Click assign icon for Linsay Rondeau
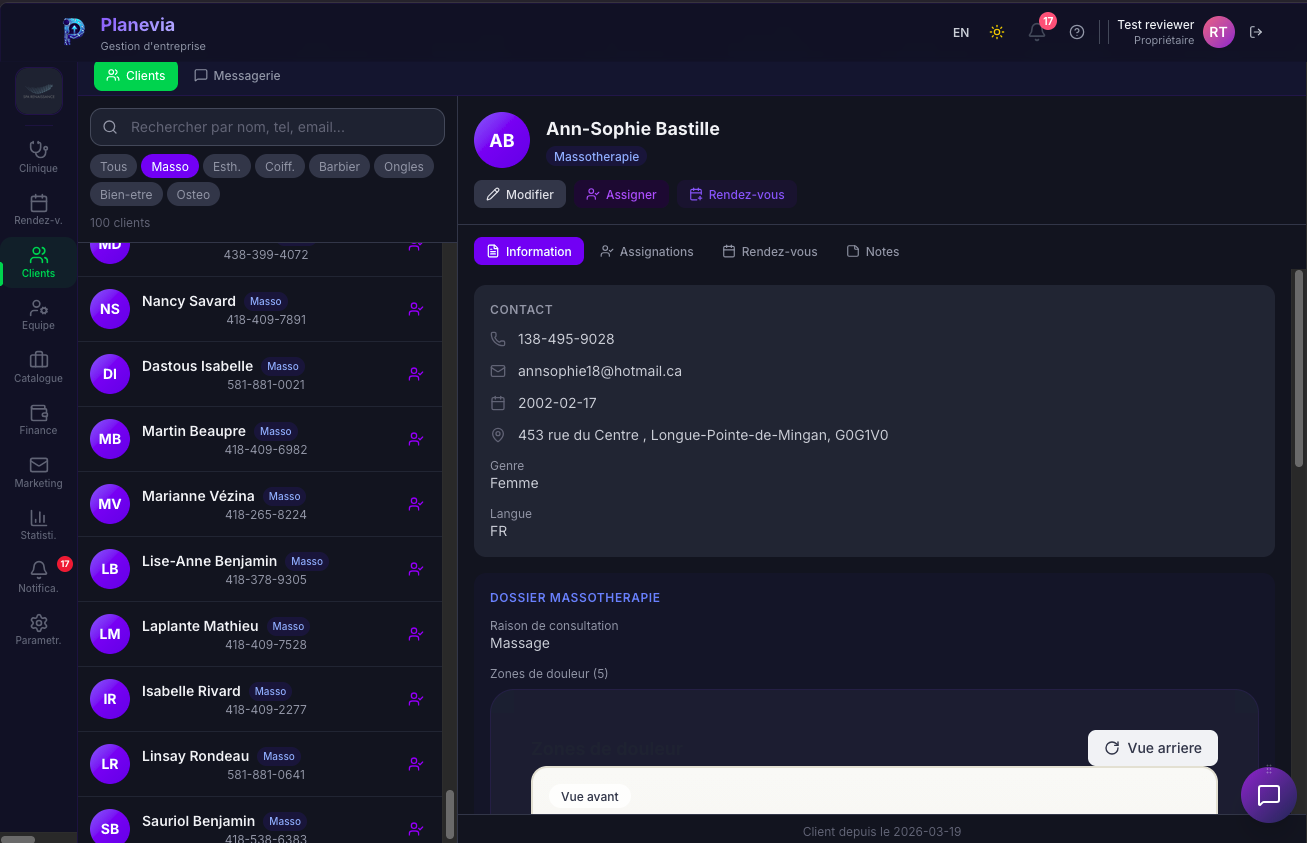 coord(416,764)
